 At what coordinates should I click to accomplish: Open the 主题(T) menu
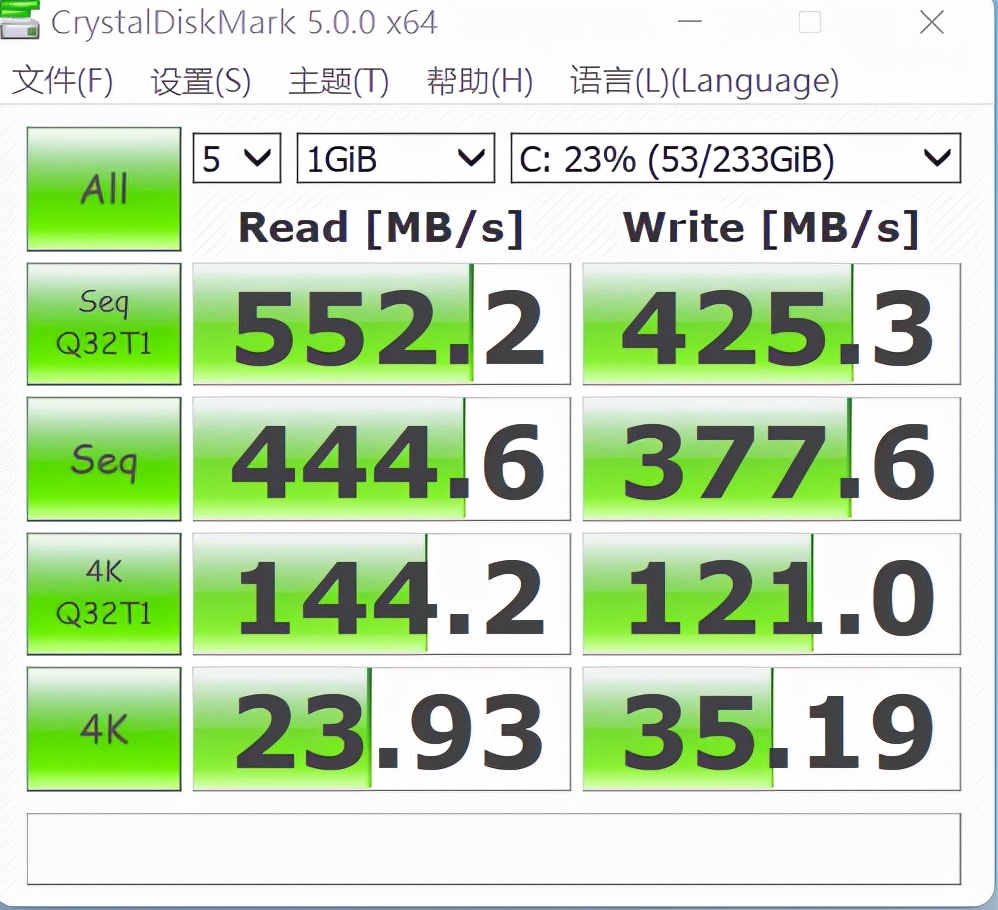pyautogui.click(x=339, y=81)
